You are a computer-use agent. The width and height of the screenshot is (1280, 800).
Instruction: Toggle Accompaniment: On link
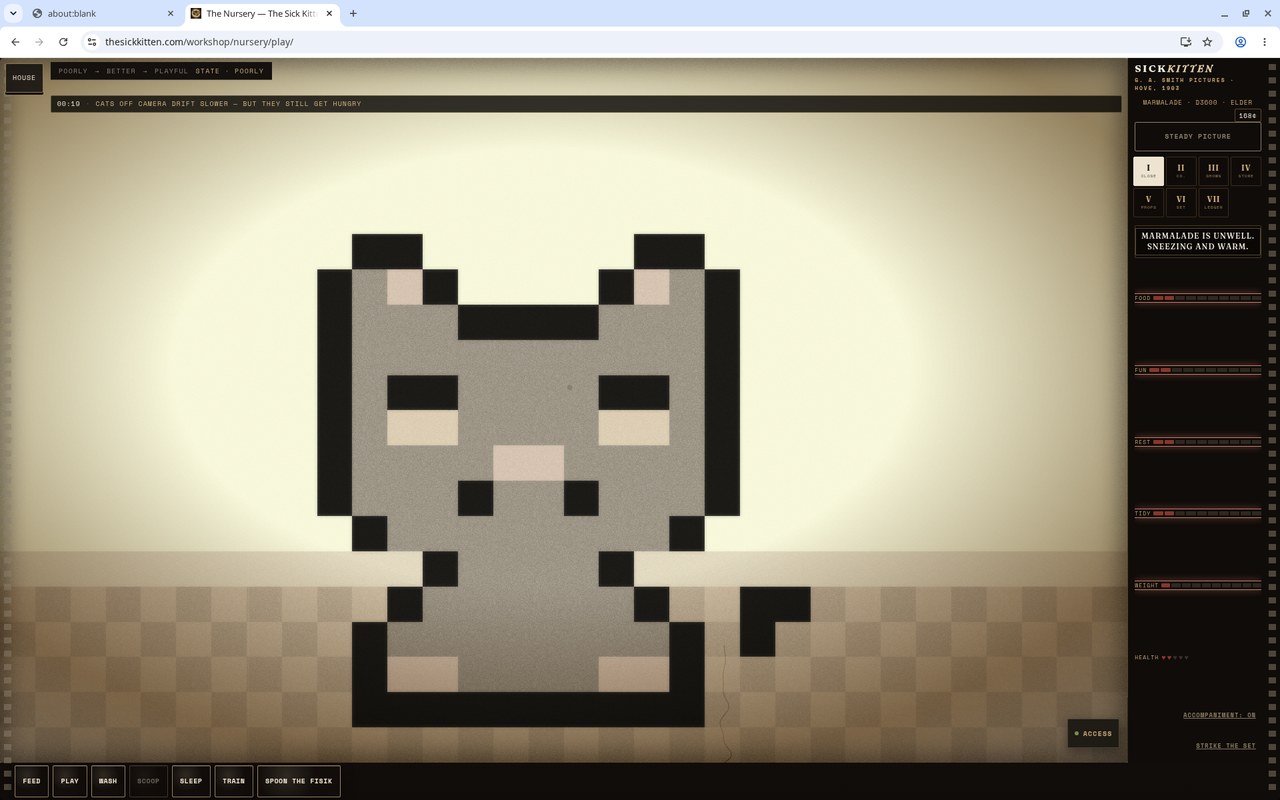tap(1219, 715)
